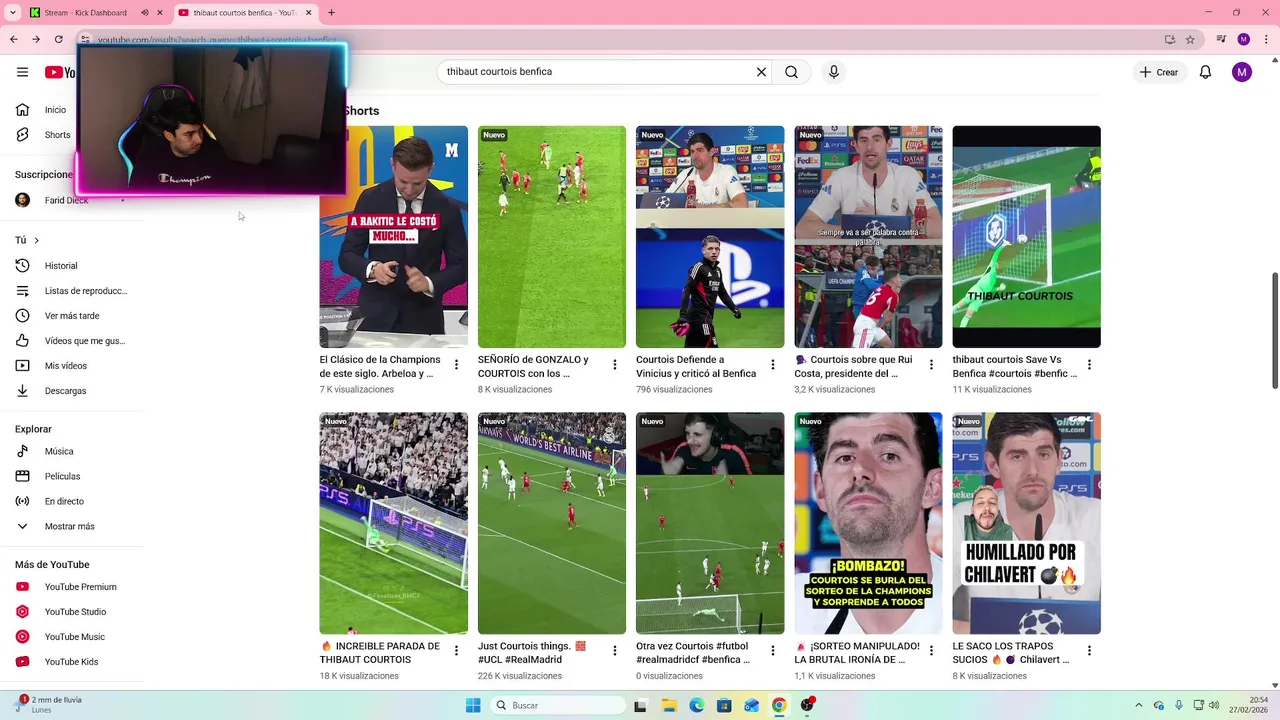1280x720 pixels.
Task: Click the Mis vídeos play icon
Action: [x=22, y=366]
